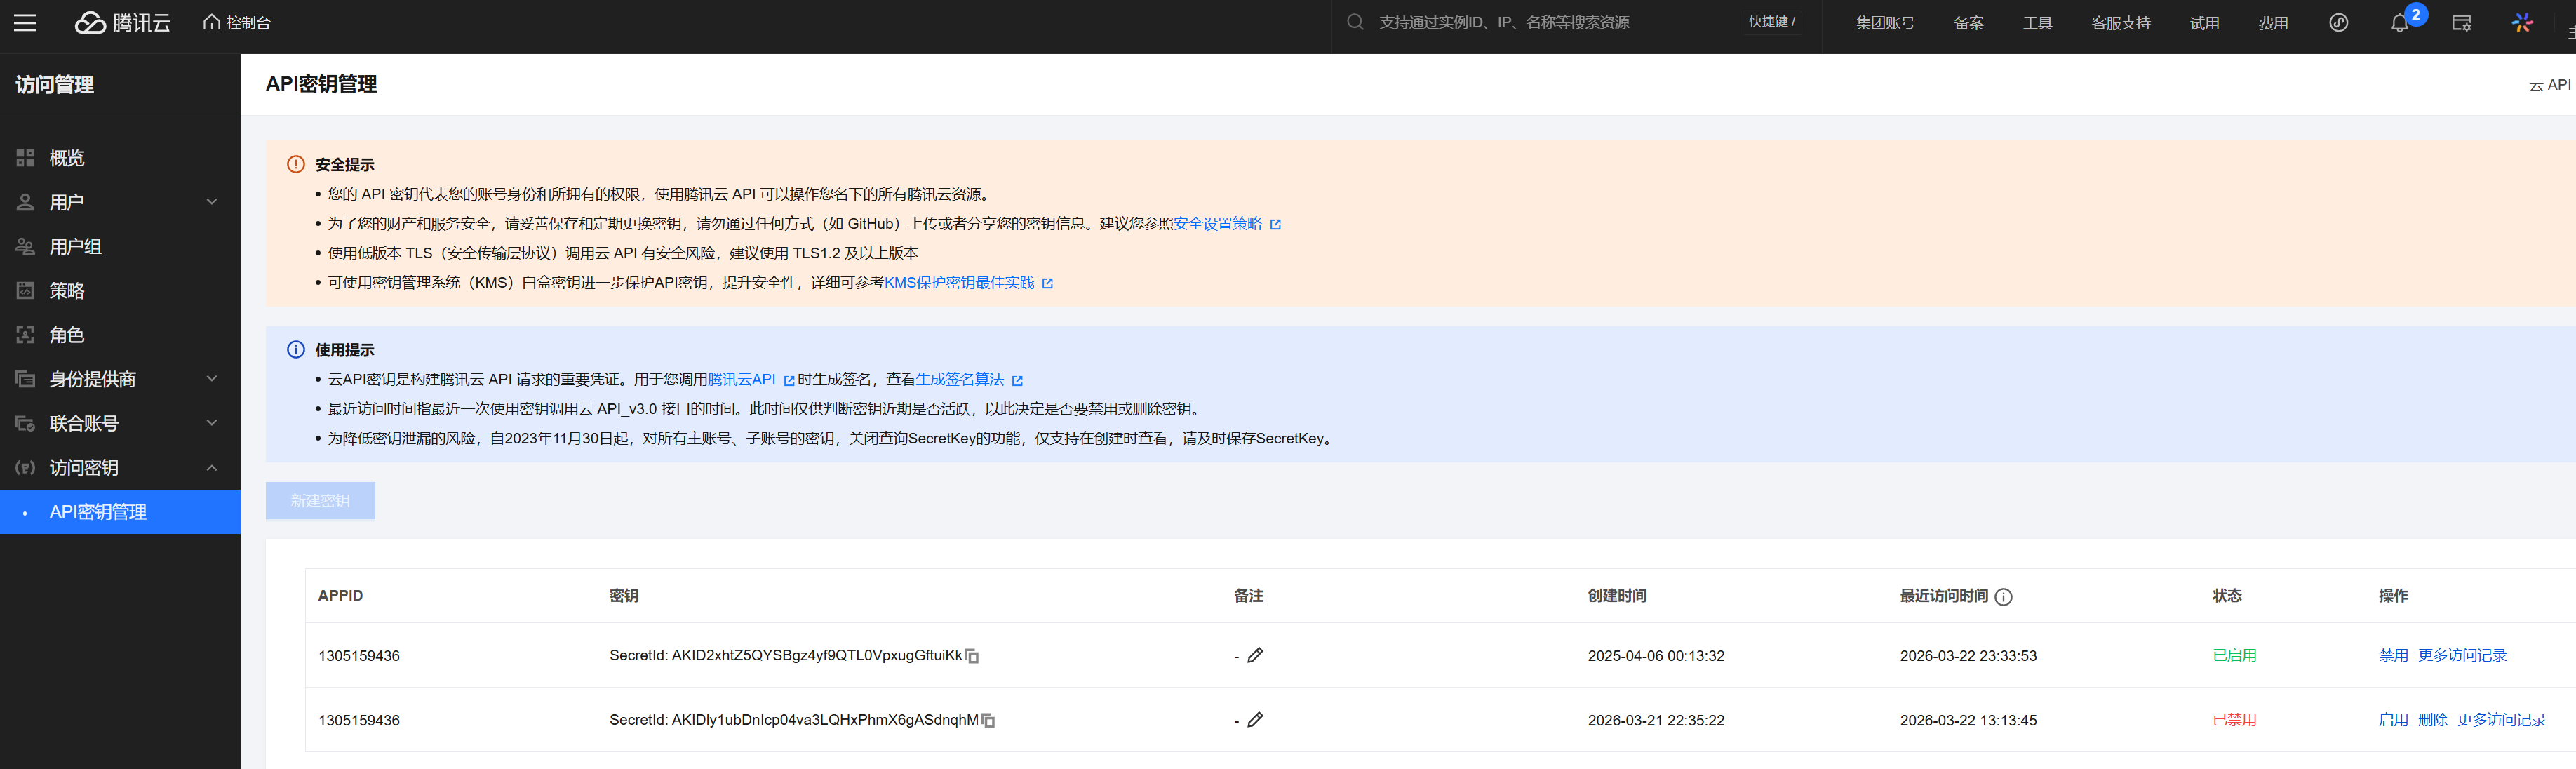Edit remark of first key row
The image size is (2576, 769).
1255,655
